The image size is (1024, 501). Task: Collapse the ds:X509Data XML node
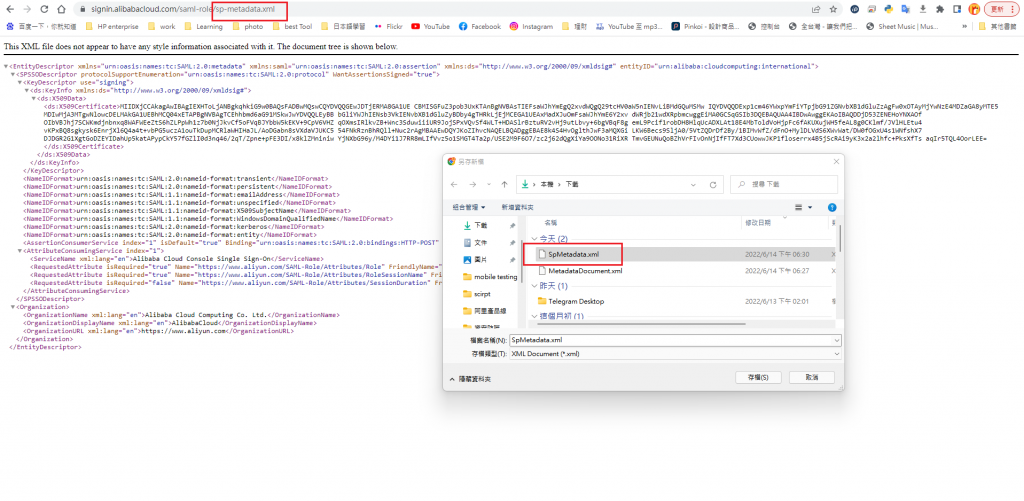click(35, 99)
